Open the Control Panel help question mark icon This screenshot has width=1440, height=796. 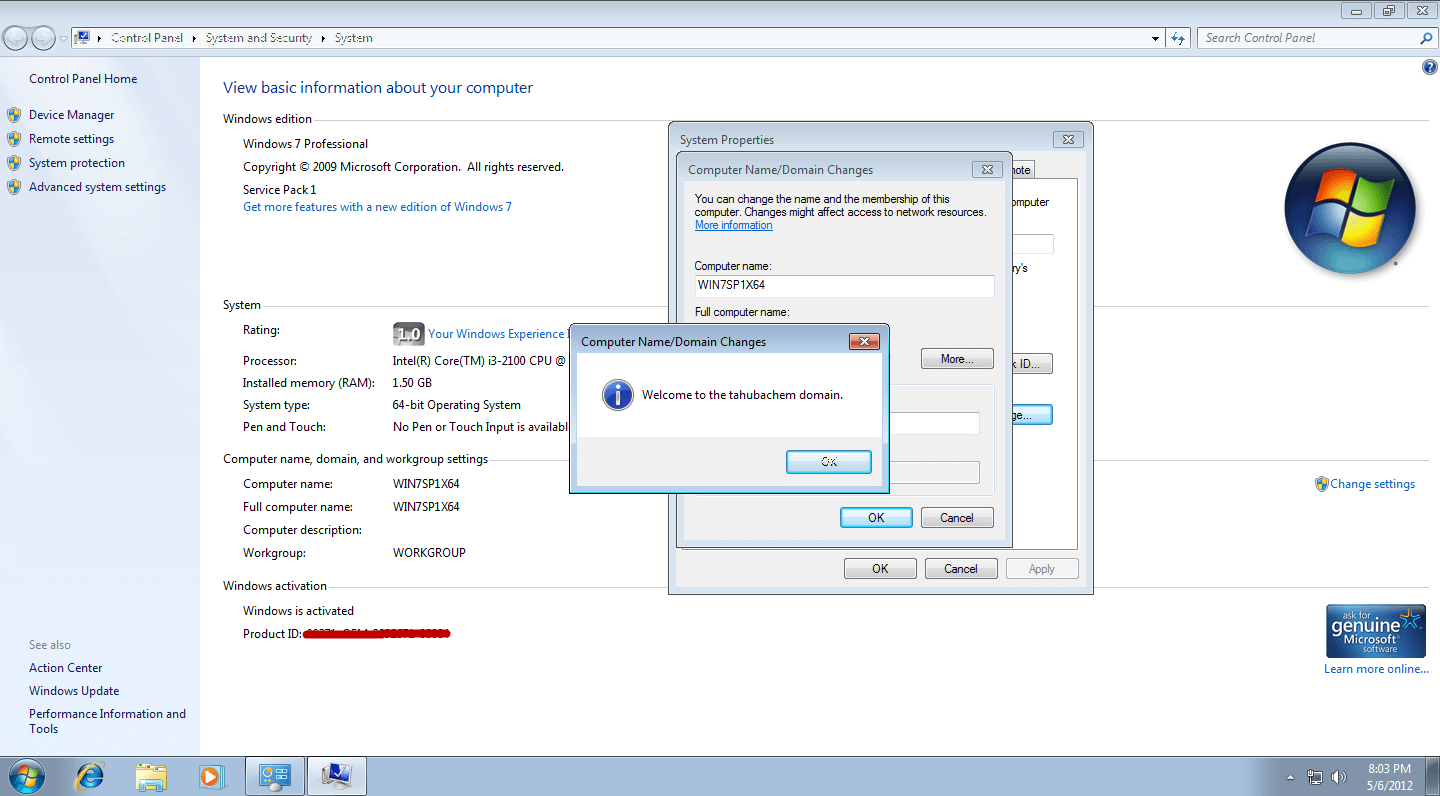[1429, 67]
